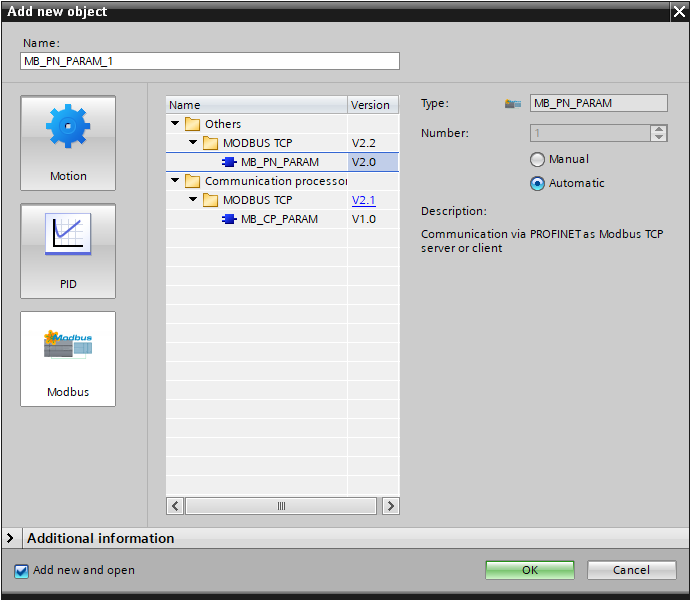Screen dimensions: 691x601
Task: Click the Name column header
Action: [x=255, y=105]
